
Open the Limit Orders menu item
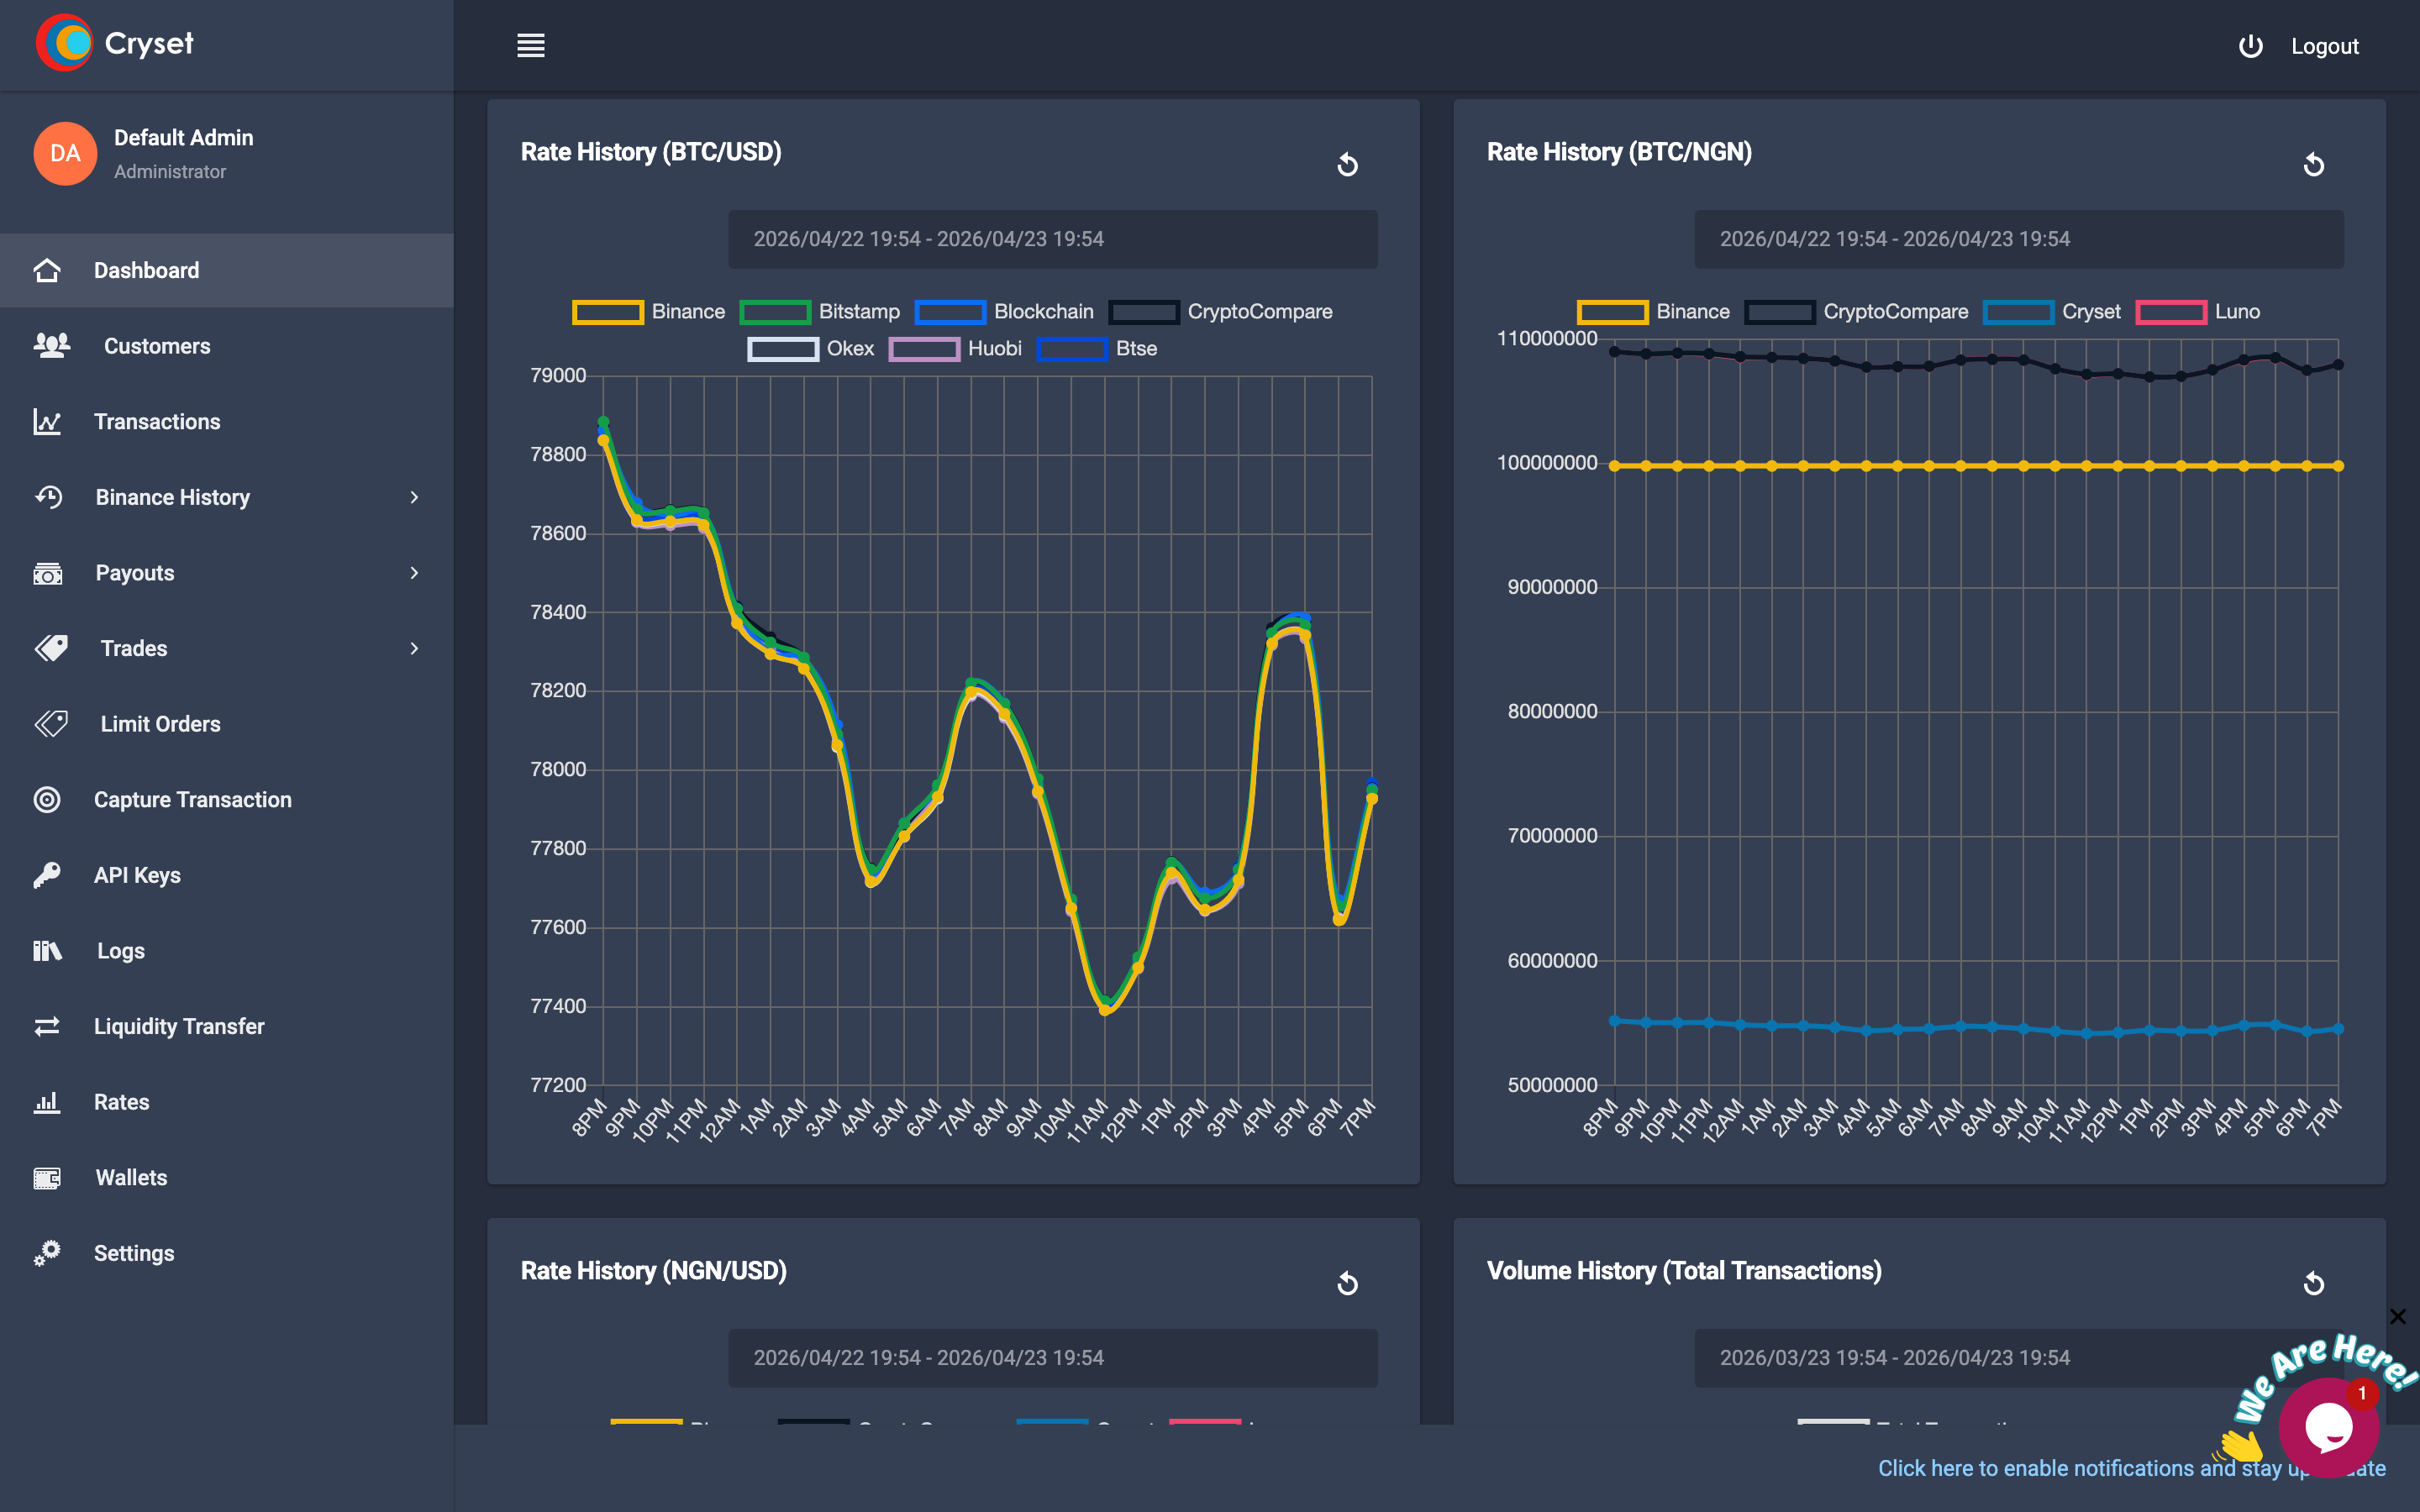pos(227,724)
